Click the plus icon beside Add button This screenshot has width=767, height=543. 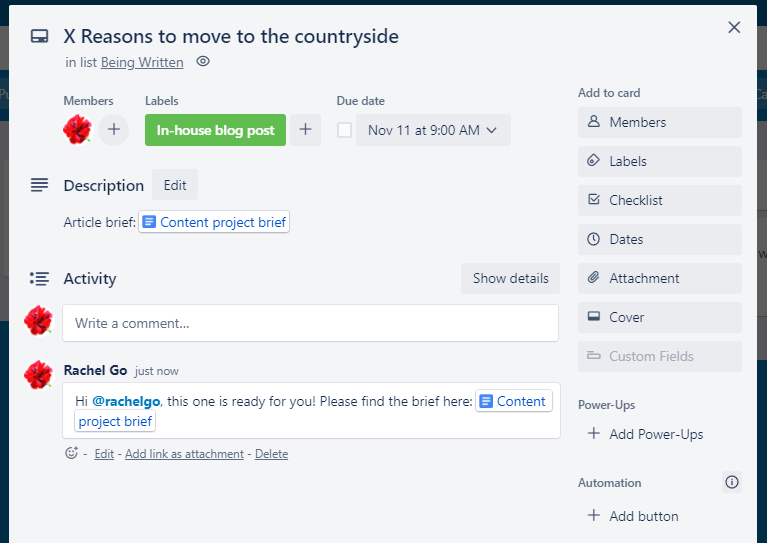[594, 515]
